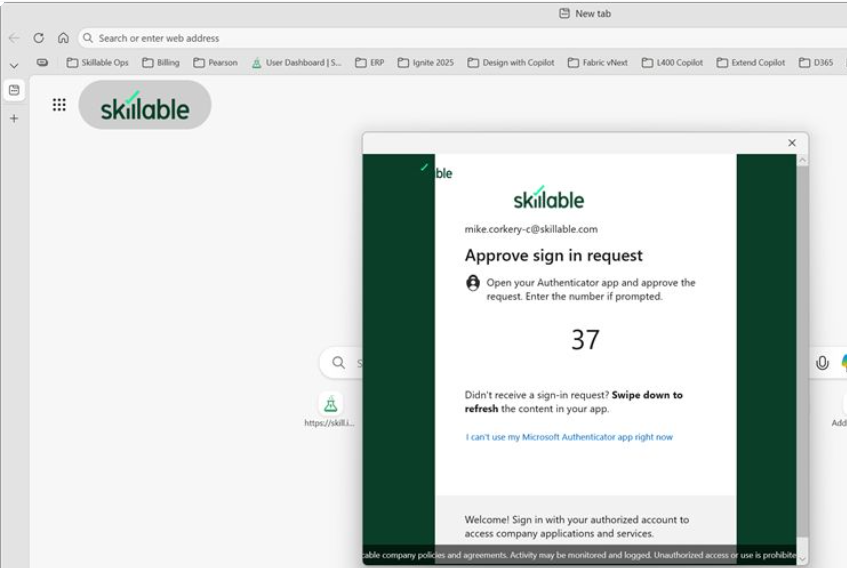The width and height of the screenshot is (847, 568).
Task: Open User Dashboard bookmark
Action: click(297, 63)
